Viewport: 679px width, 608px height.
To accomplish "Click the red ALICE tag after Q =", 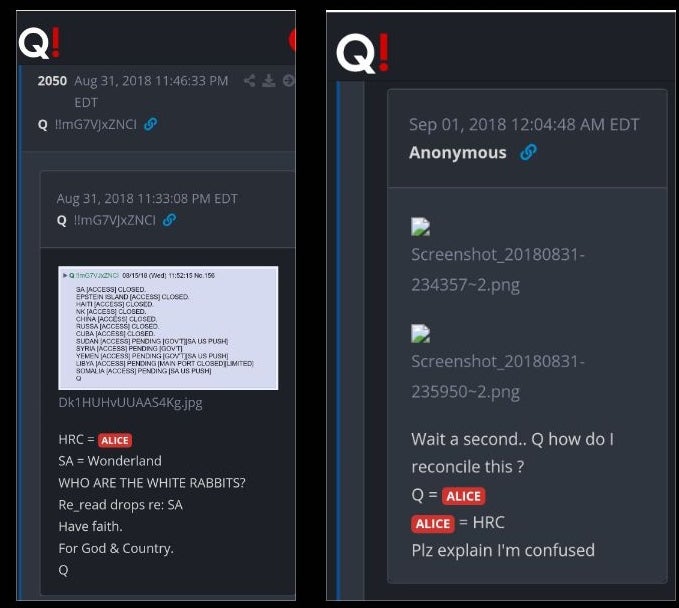I will coord(463,496).
